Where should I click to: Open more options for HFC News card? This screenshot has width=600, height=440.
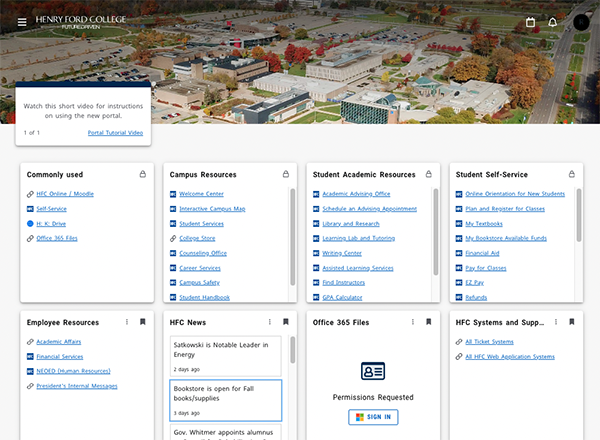(270, 322)
